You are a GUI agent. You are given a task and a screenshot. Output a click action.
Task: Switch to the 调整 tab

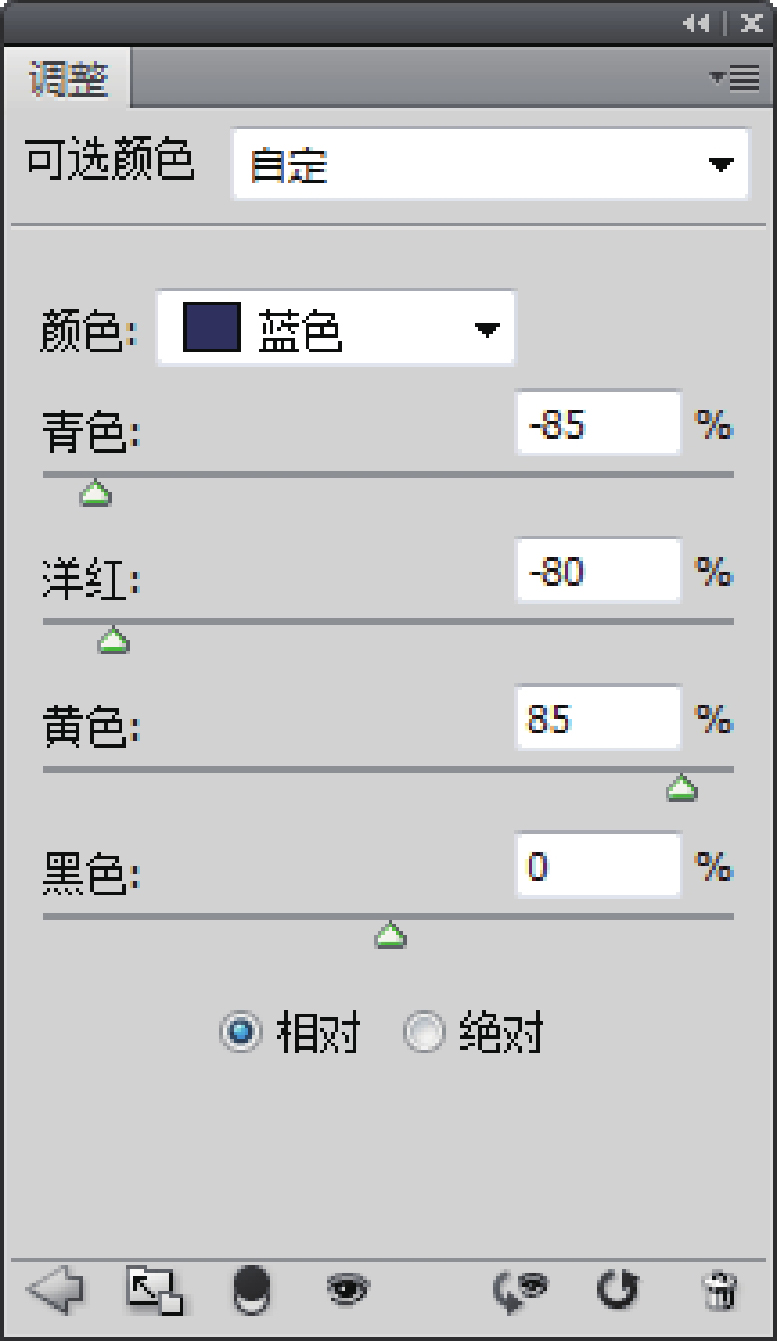click(x=68, y=79)
